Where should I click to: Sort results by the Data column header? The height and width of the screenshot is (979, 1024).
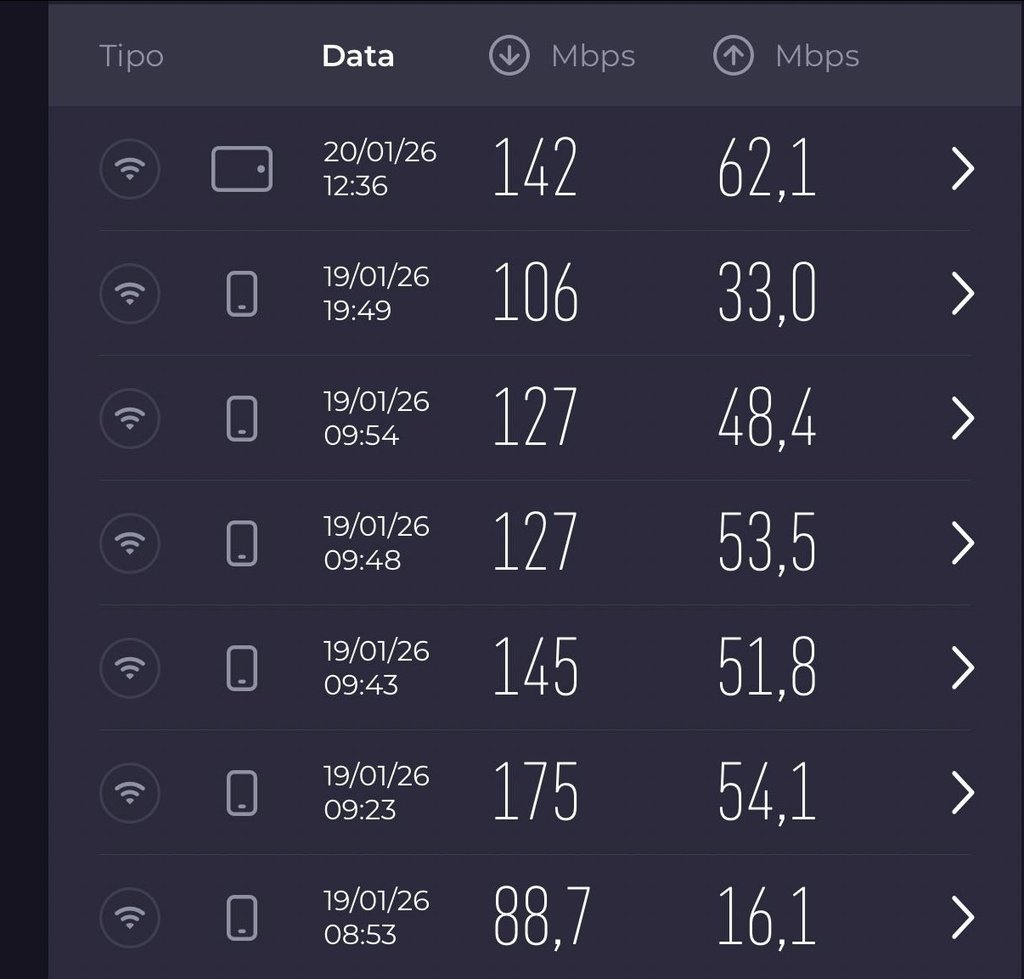(358, 56)
